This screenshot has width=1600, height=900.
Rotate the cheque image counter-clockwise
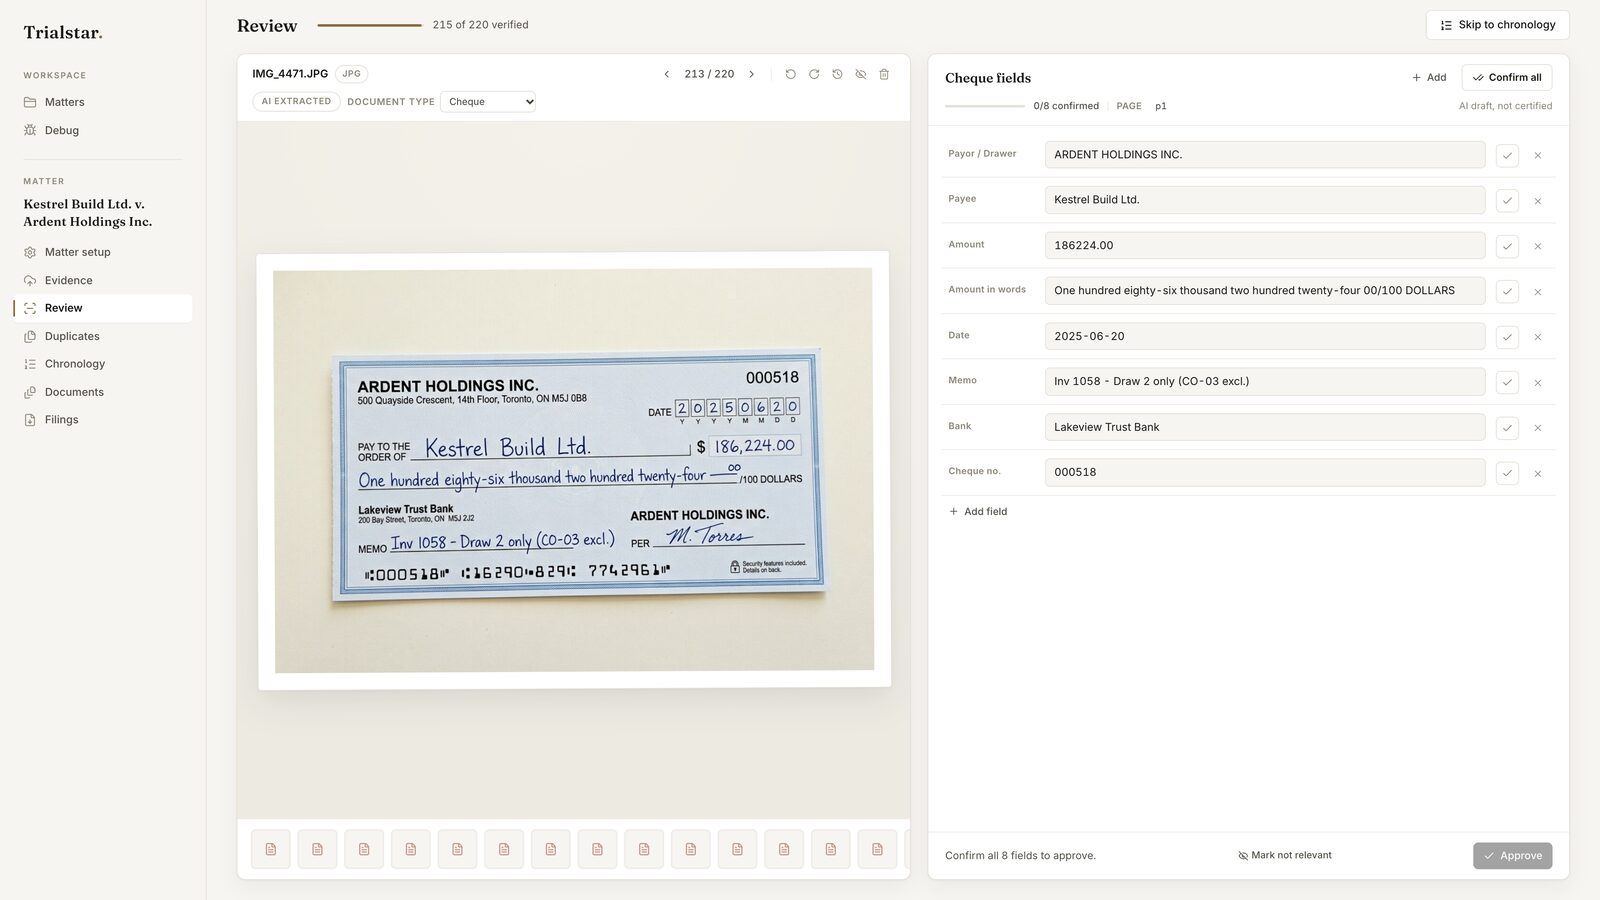coord(790,74)
